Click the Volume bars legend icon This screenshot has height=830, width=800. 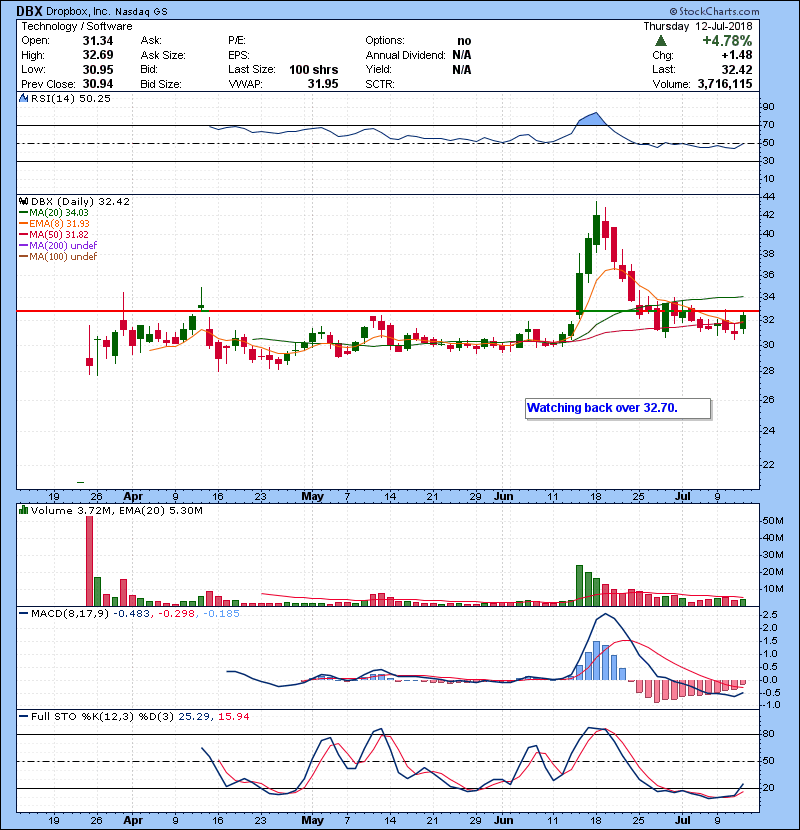[x=24, y=511]
